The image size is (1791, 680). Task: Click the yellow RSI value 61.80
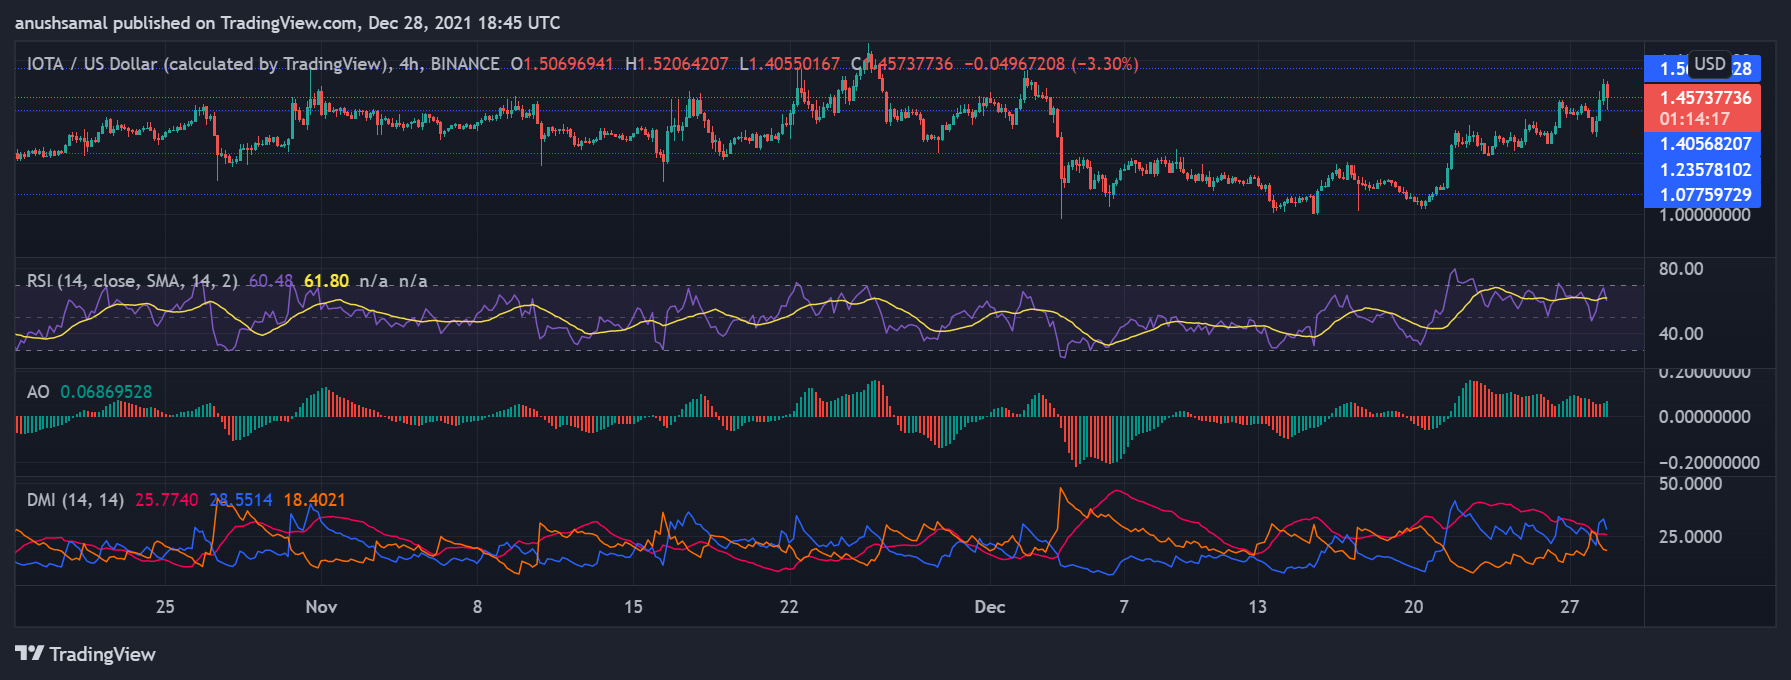point(326,281)
